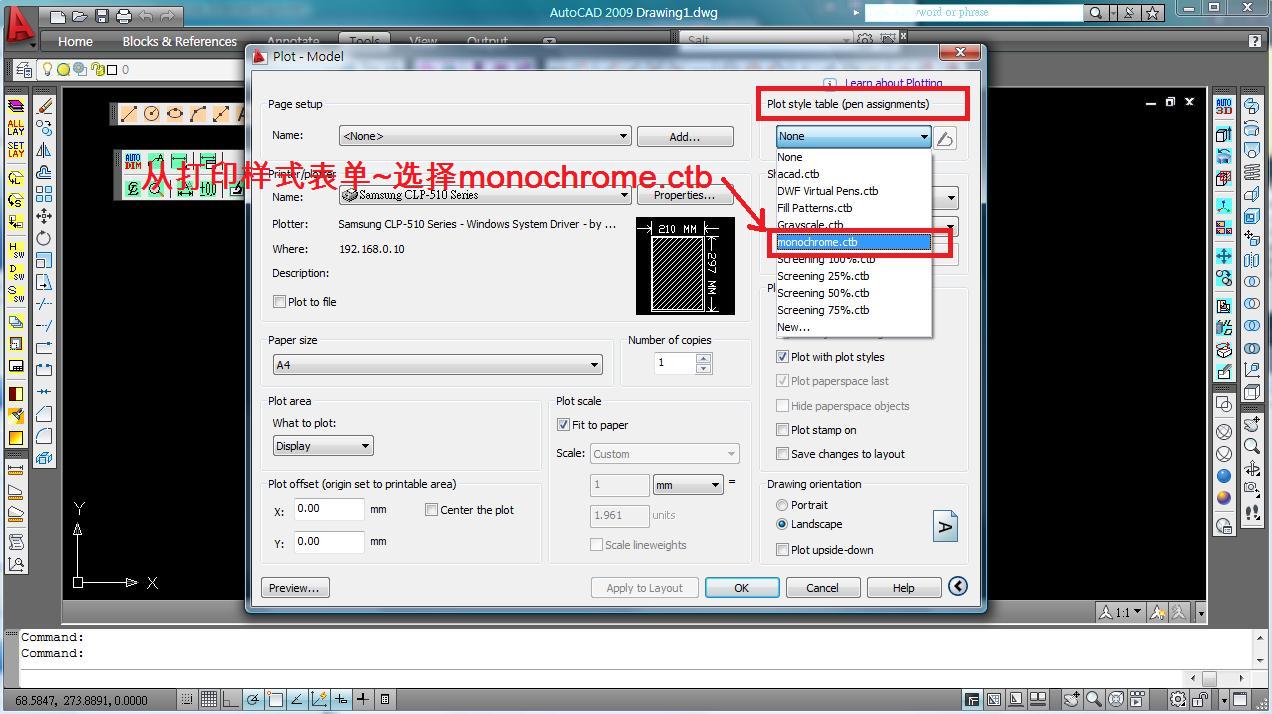Toggle Ortho mode in status bar
The image size is (1272, 714).
231,699
